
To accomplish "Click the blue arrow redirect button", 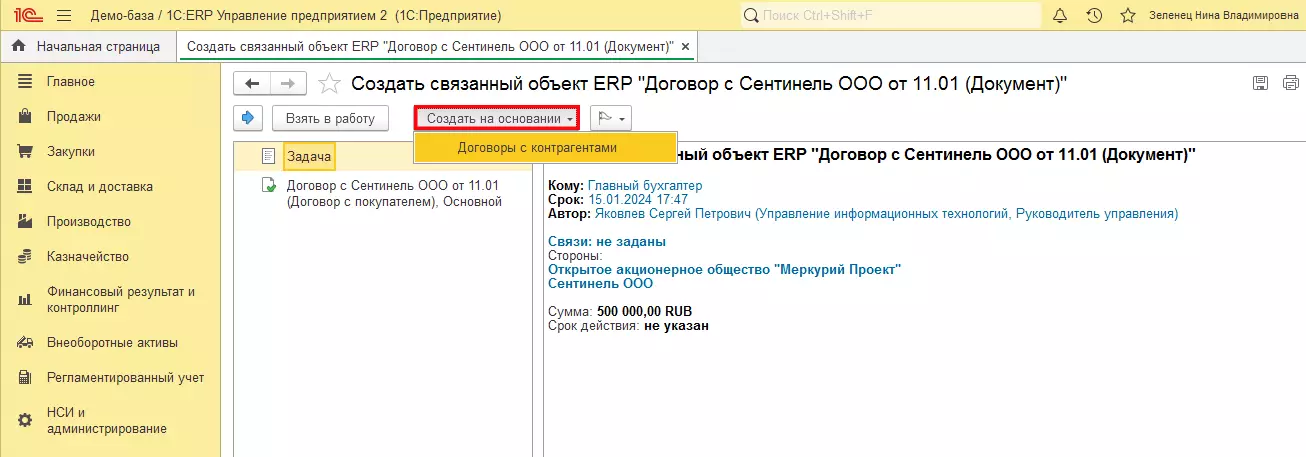I will point(248,118).
